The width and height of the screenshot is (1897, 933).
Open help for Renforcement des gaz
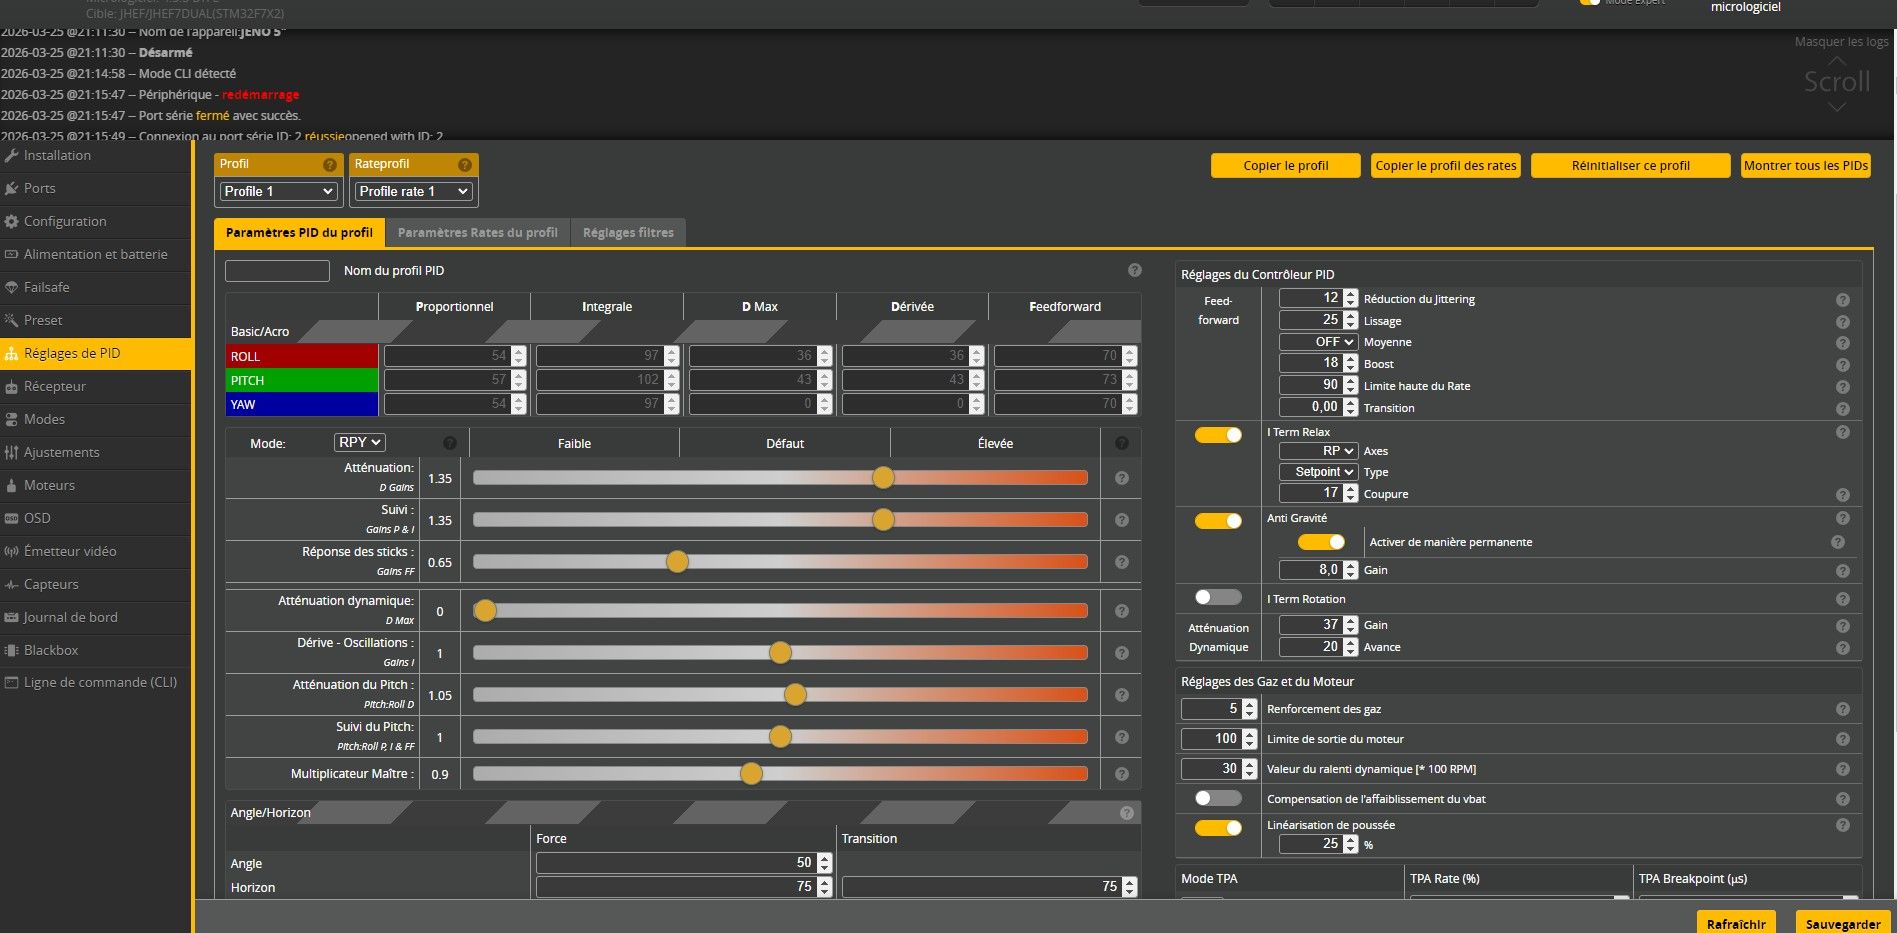point(1842,709)
